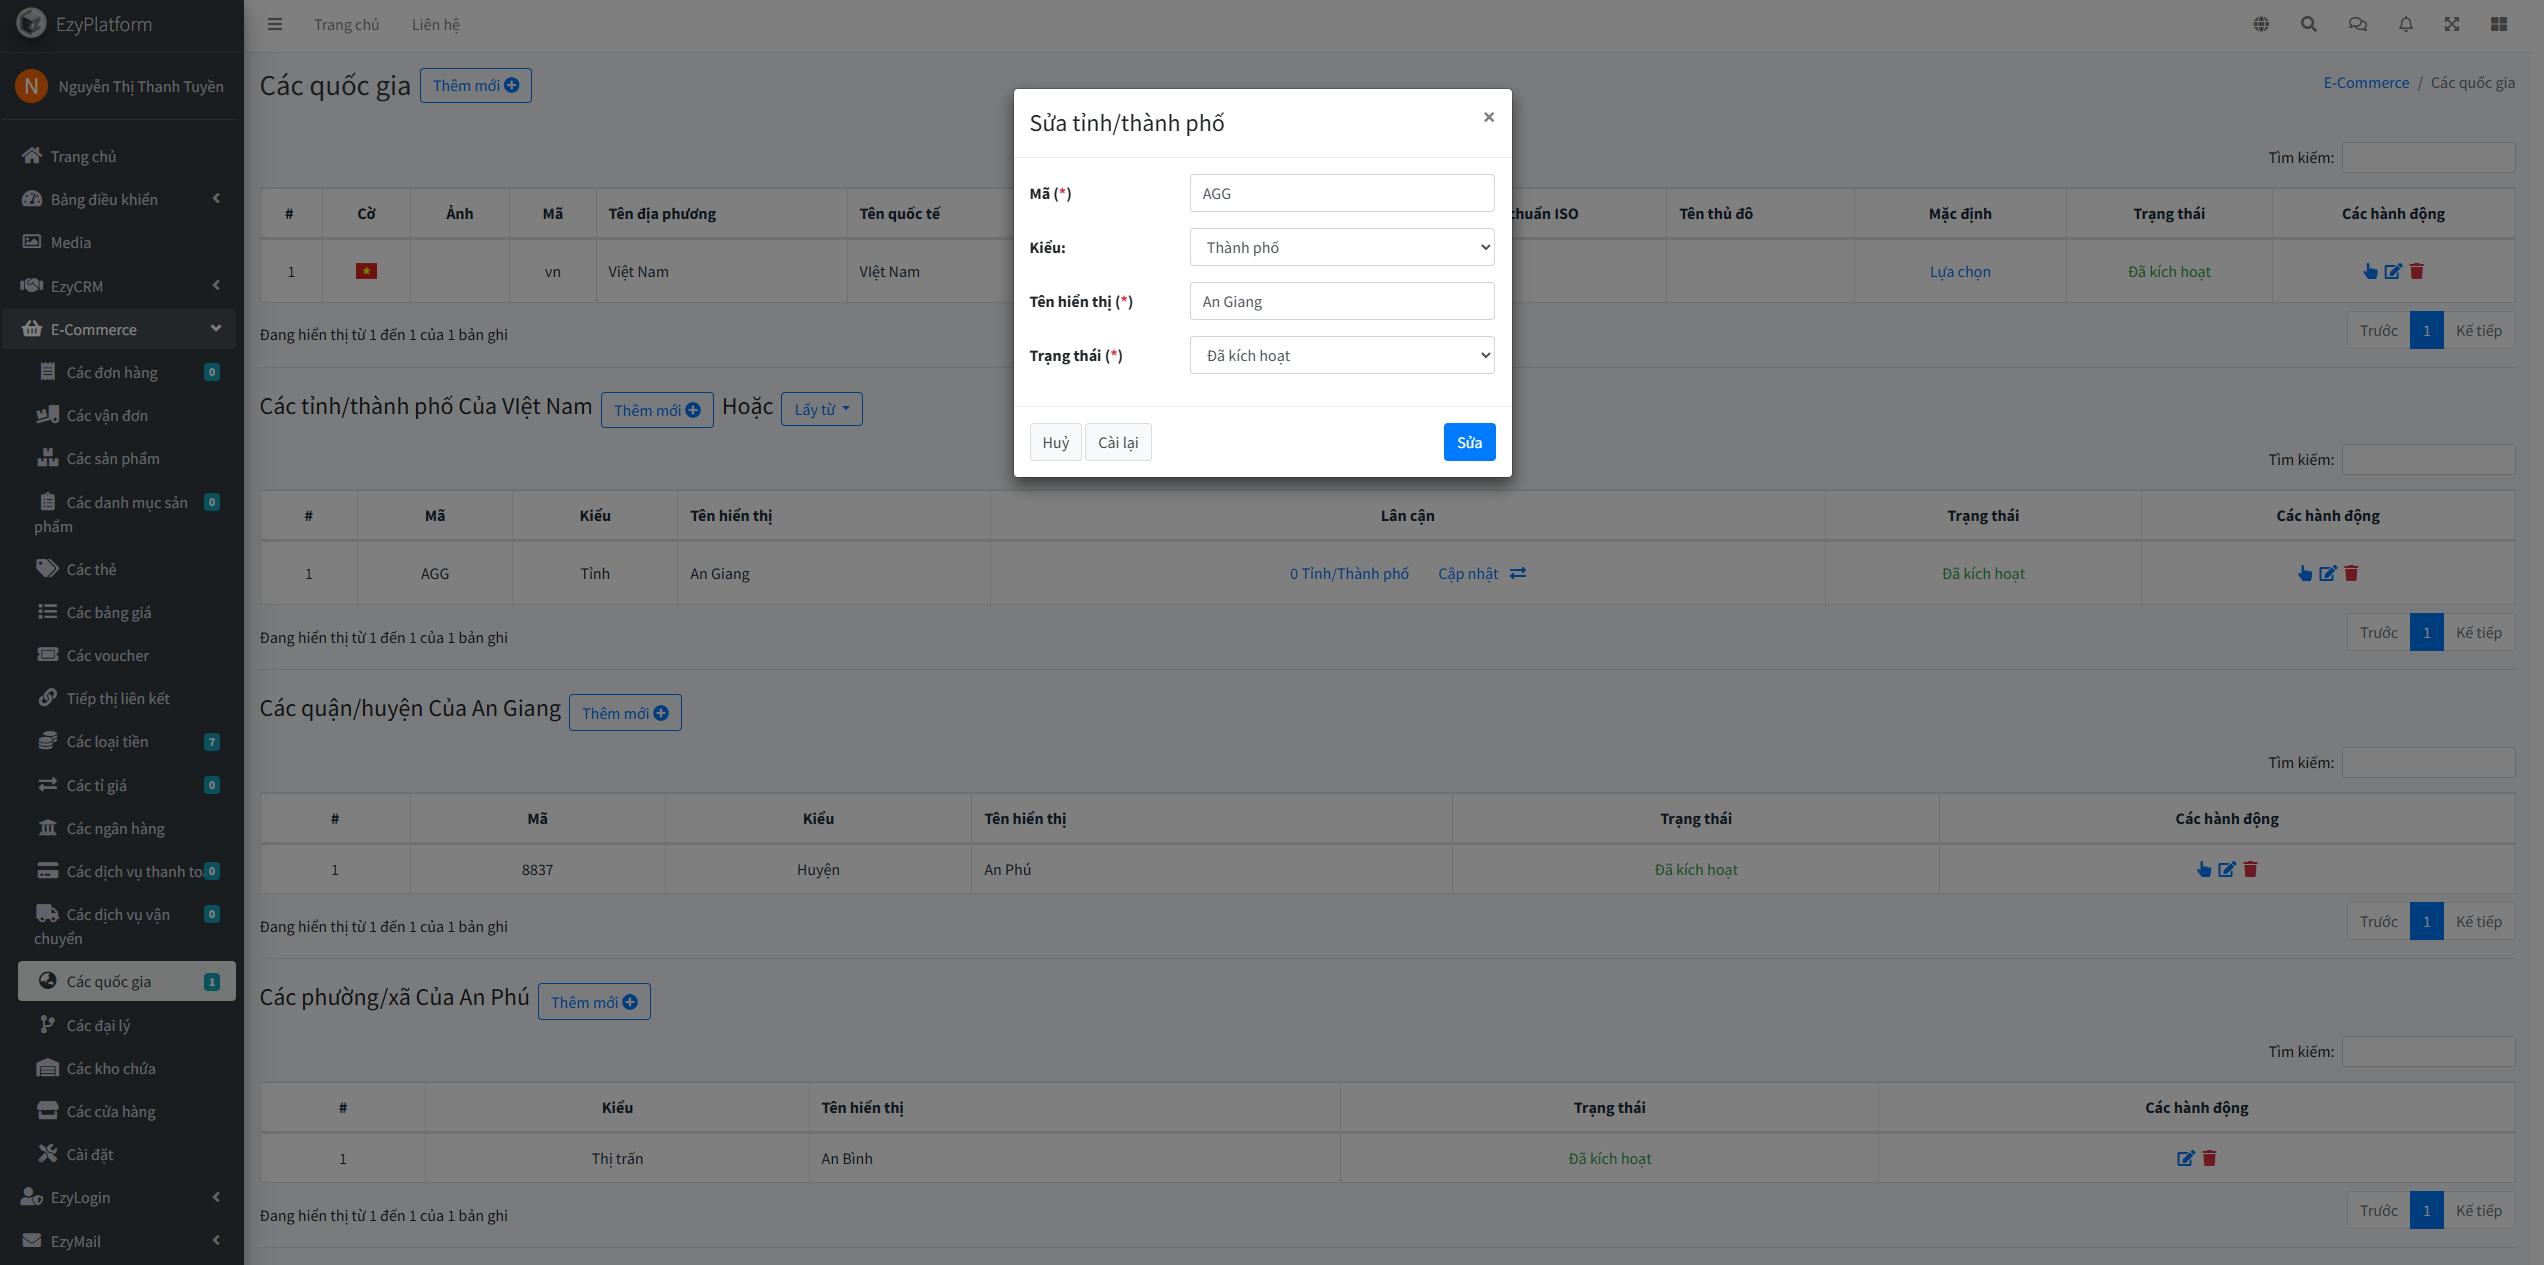Viewport: 2544px width, 1265px height.
Task: Click edit icon for An Phú district
Action: 2227,869
